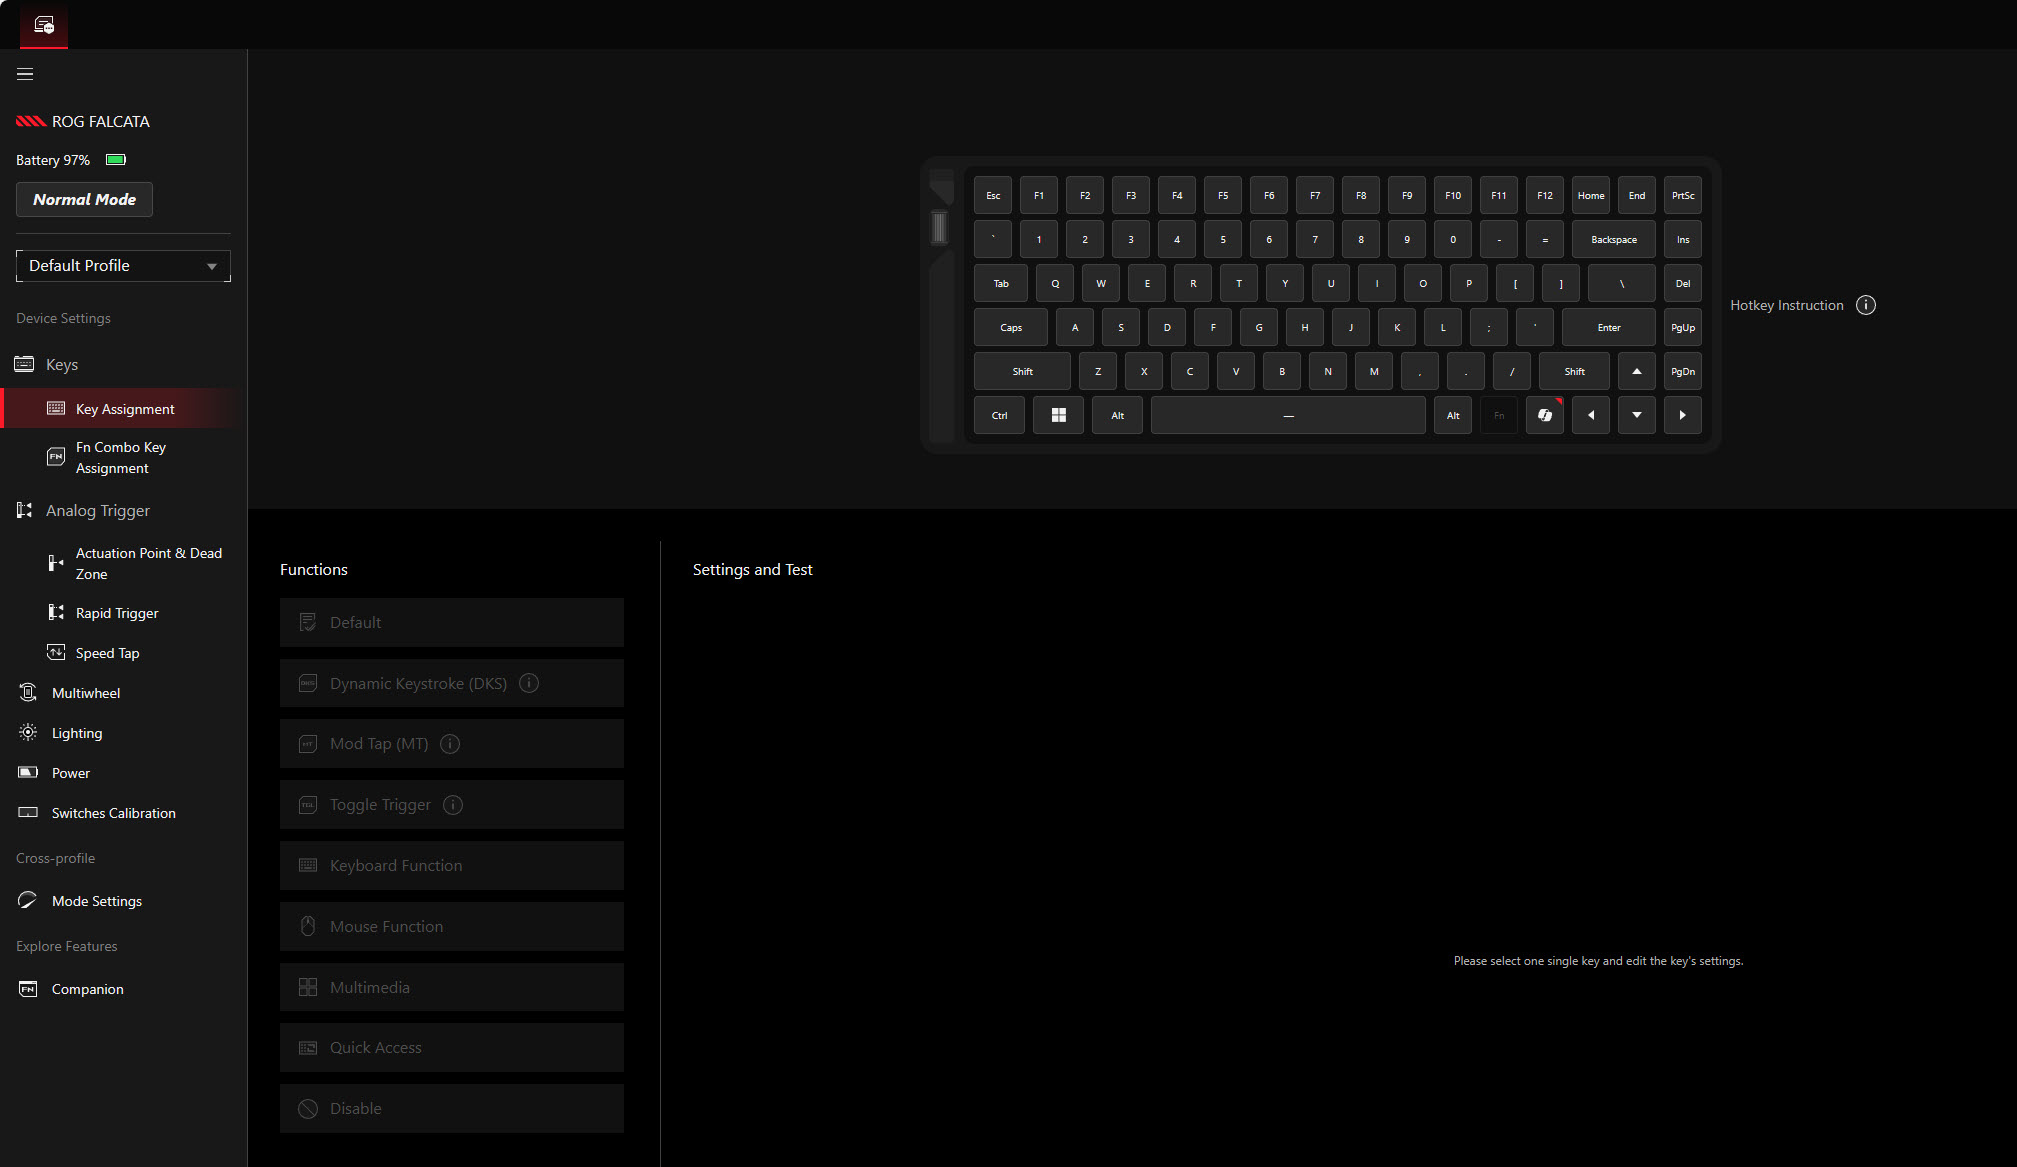Open Fn Combo Key Assignment page
The width and height of the screenshot is (2017, 1167).
coord(120,458)
